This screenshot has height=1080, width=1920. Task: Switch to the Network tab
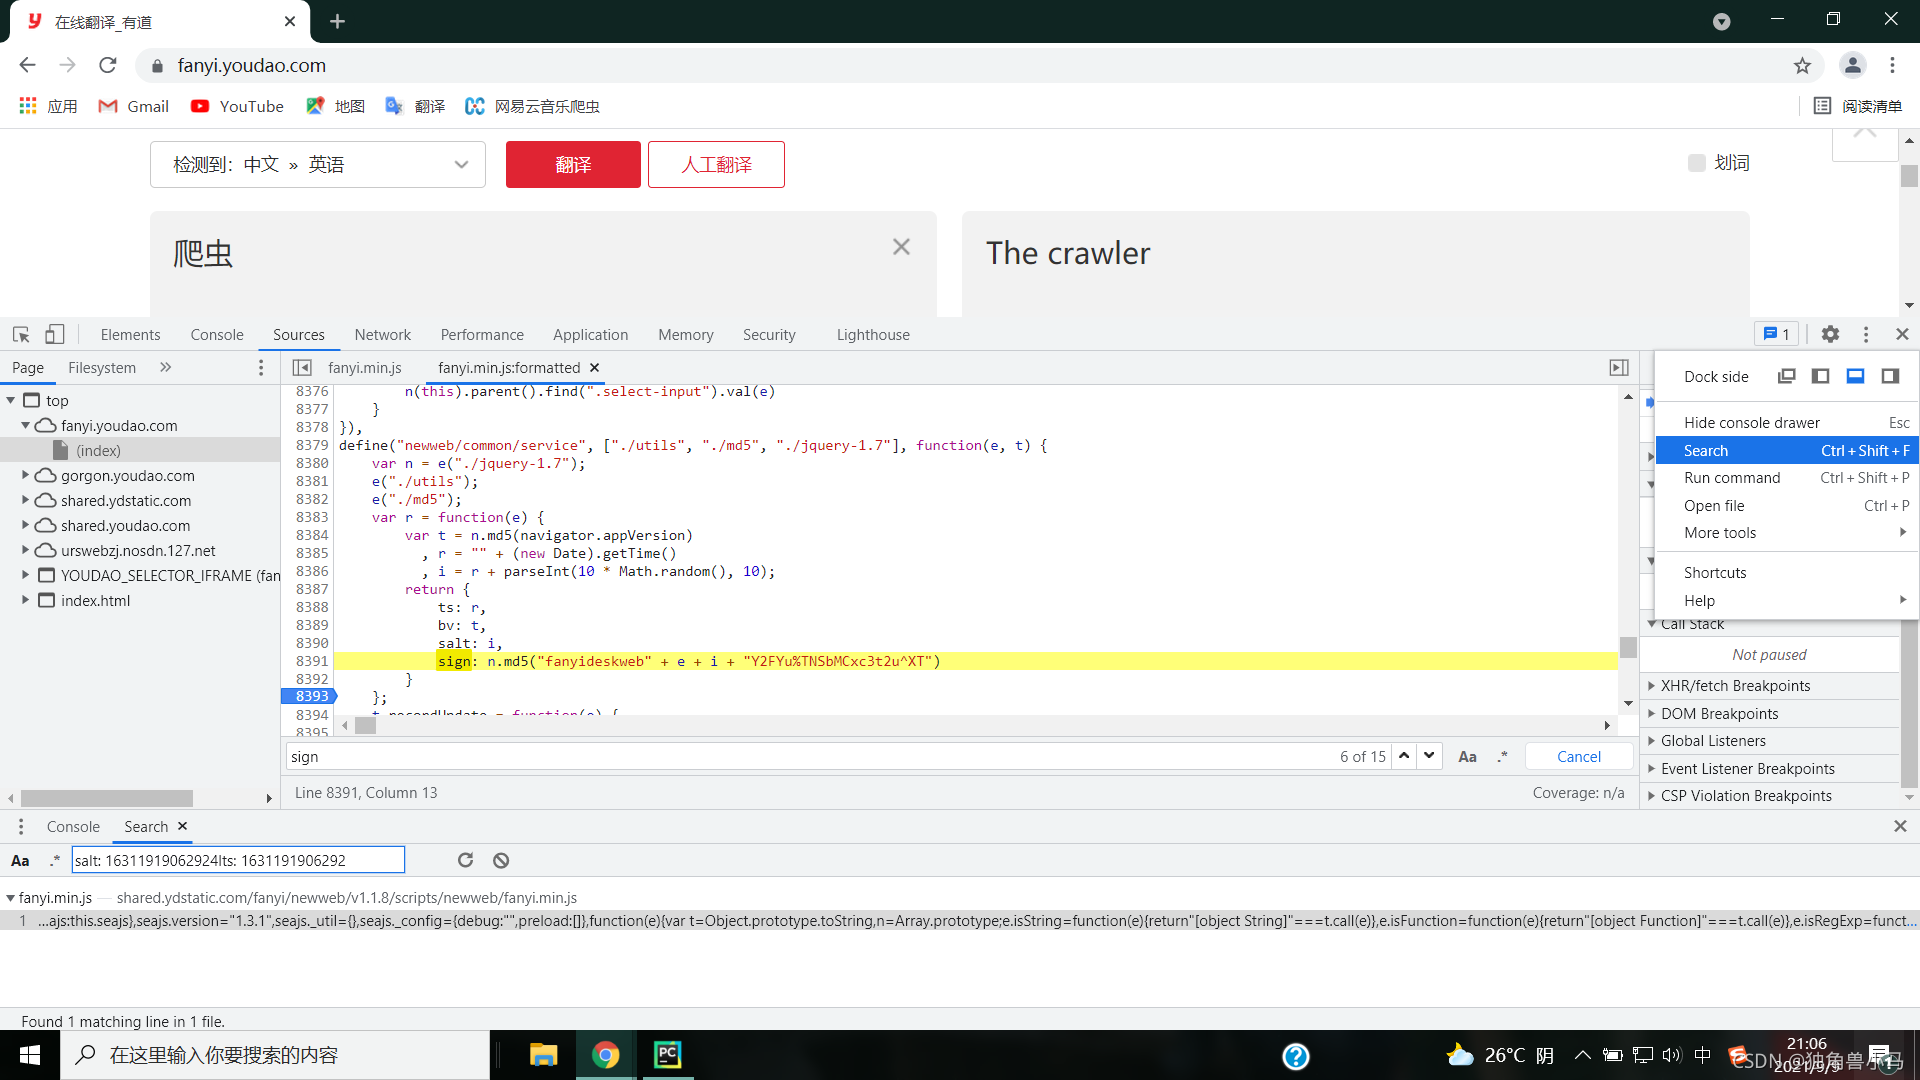[382, 335]
